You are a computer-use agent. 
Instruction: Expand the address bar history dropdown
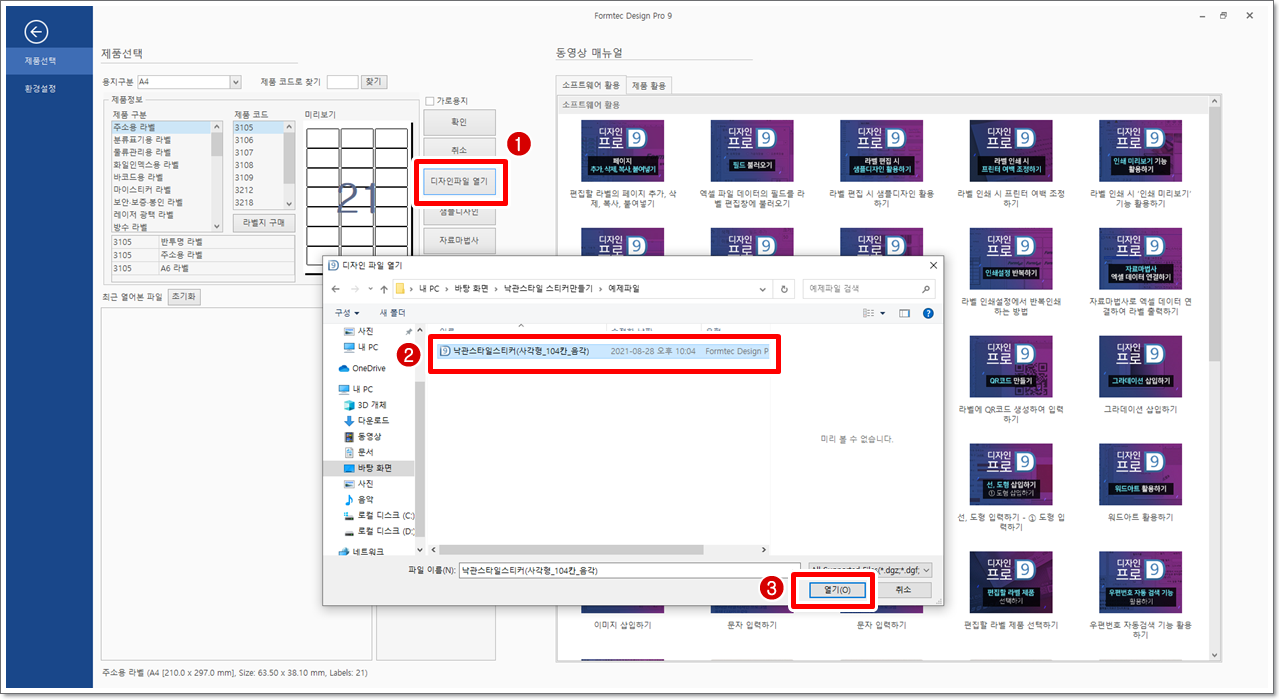[x=765, y=289]
